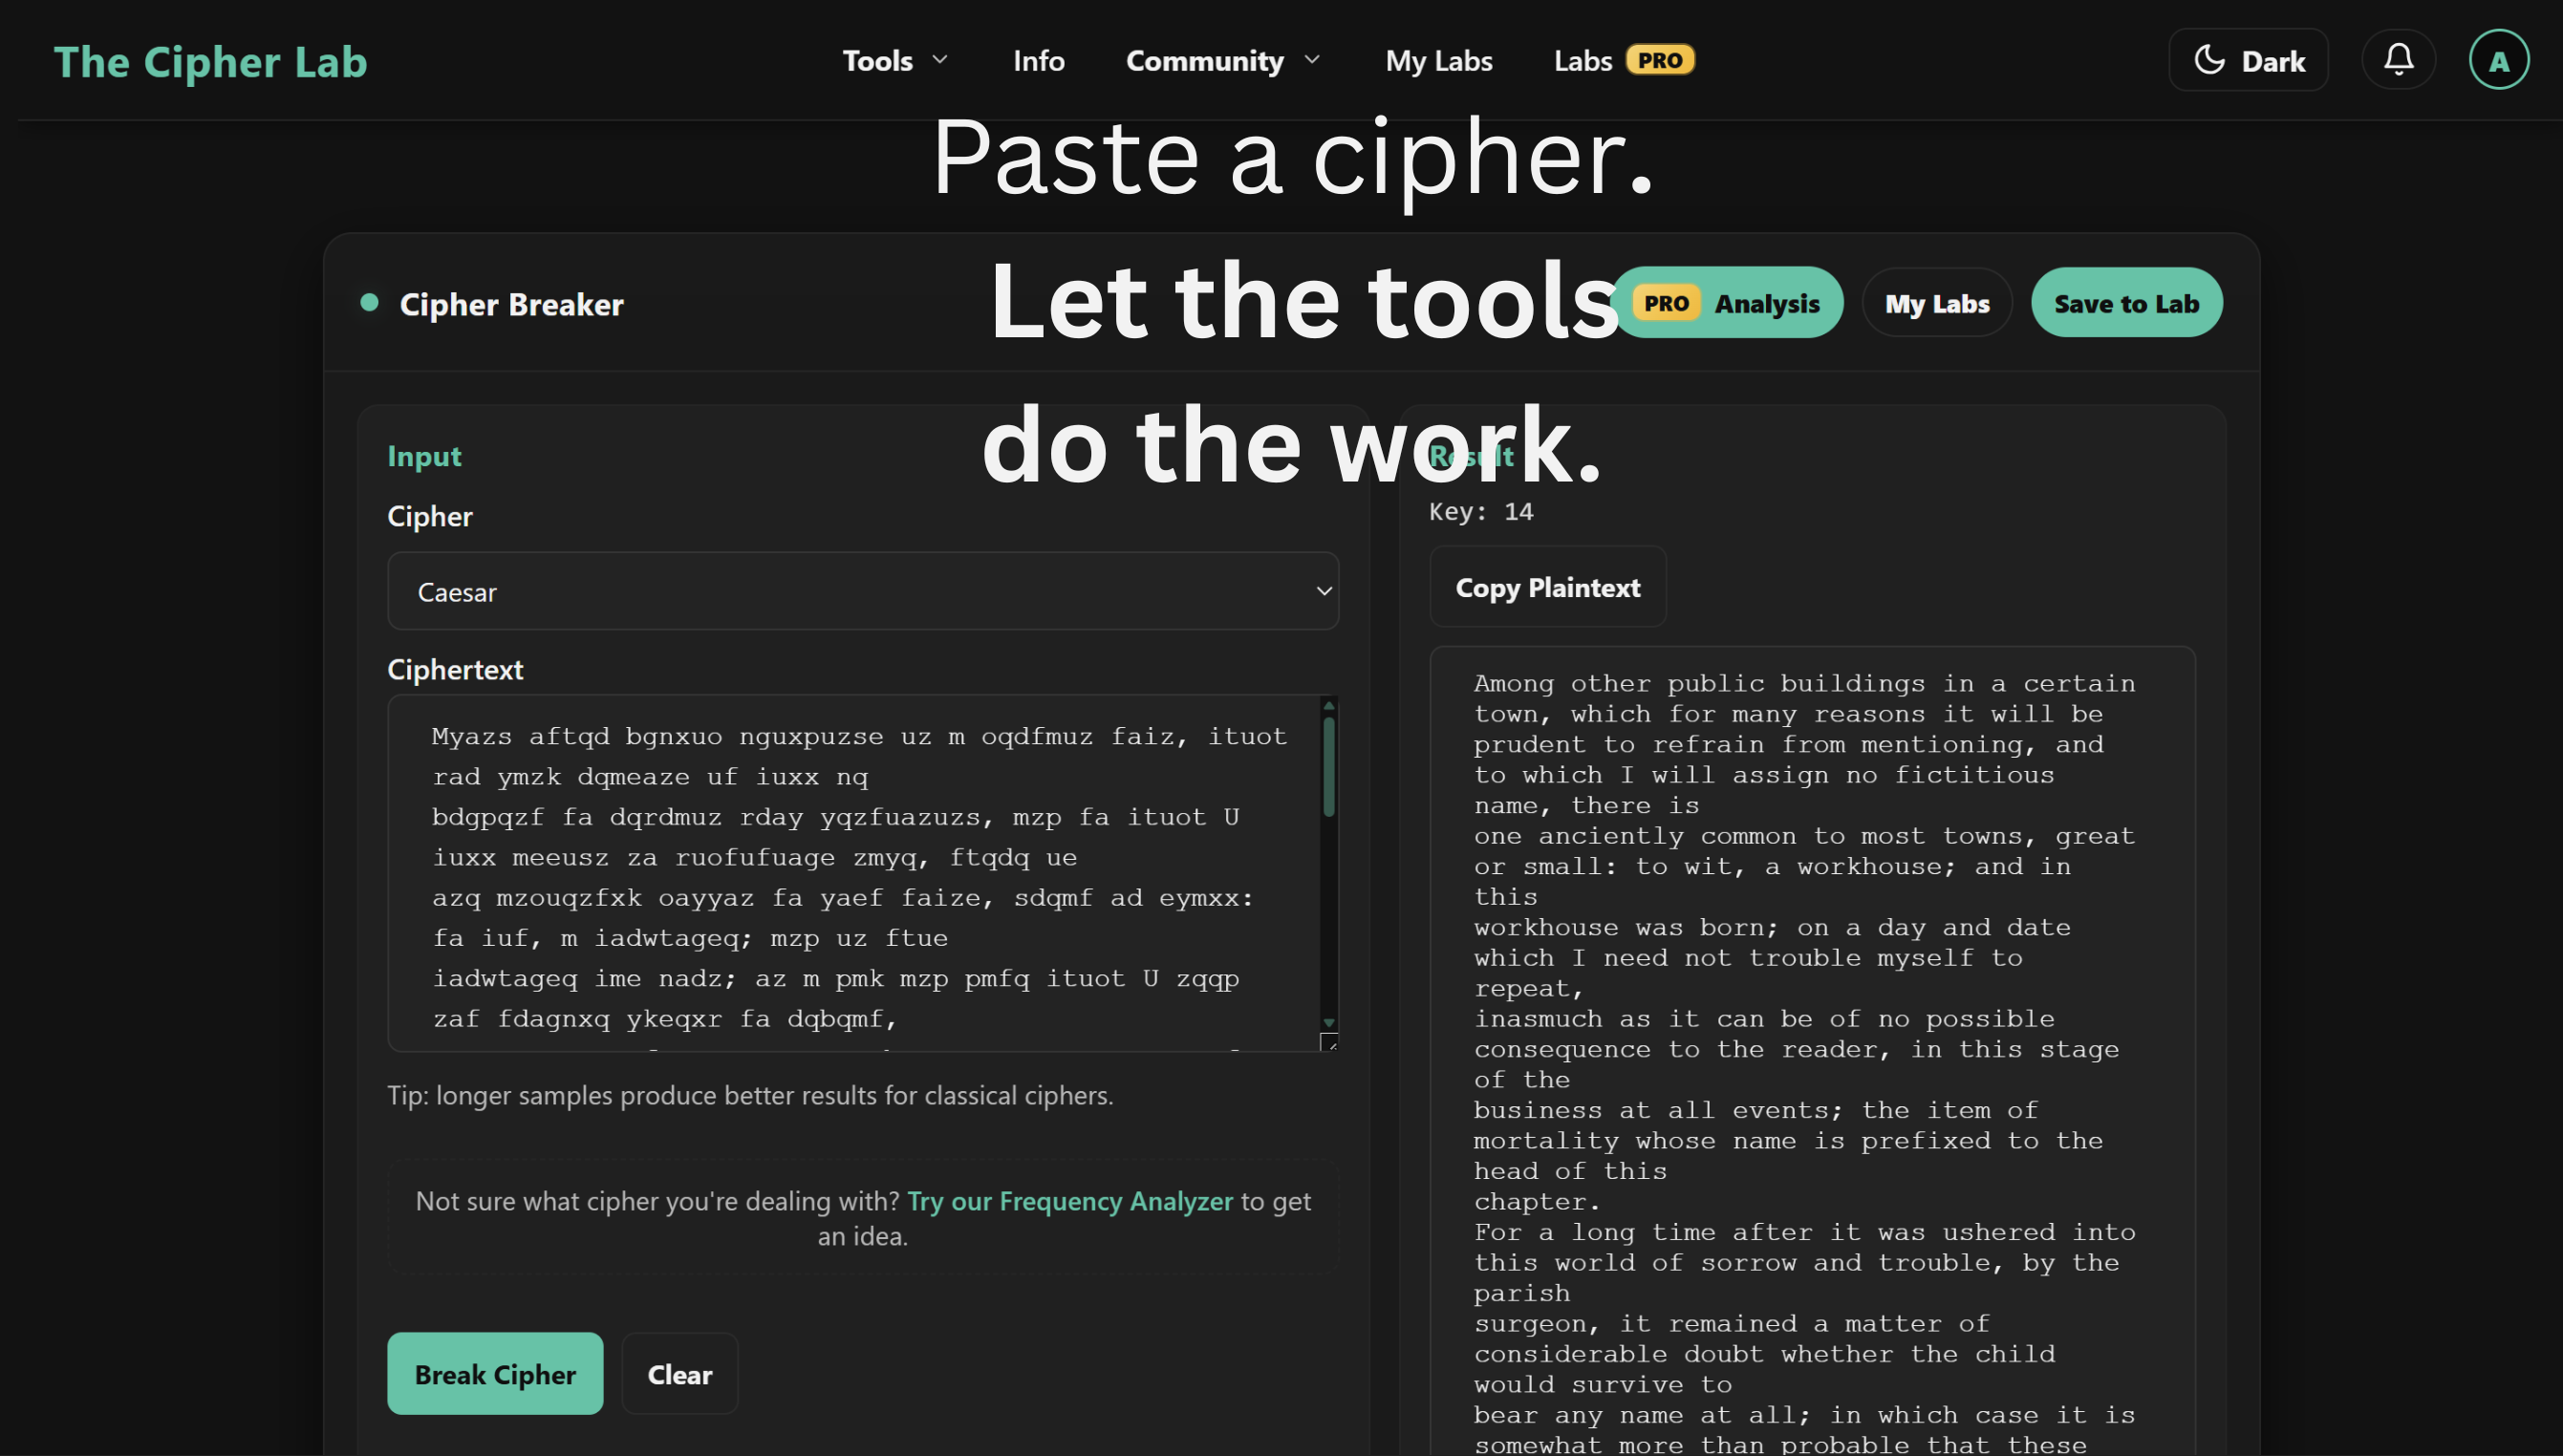The image size is (2563, 1456).
Task: Click the PRO badge next to Labs
Action: point(1659,59)
